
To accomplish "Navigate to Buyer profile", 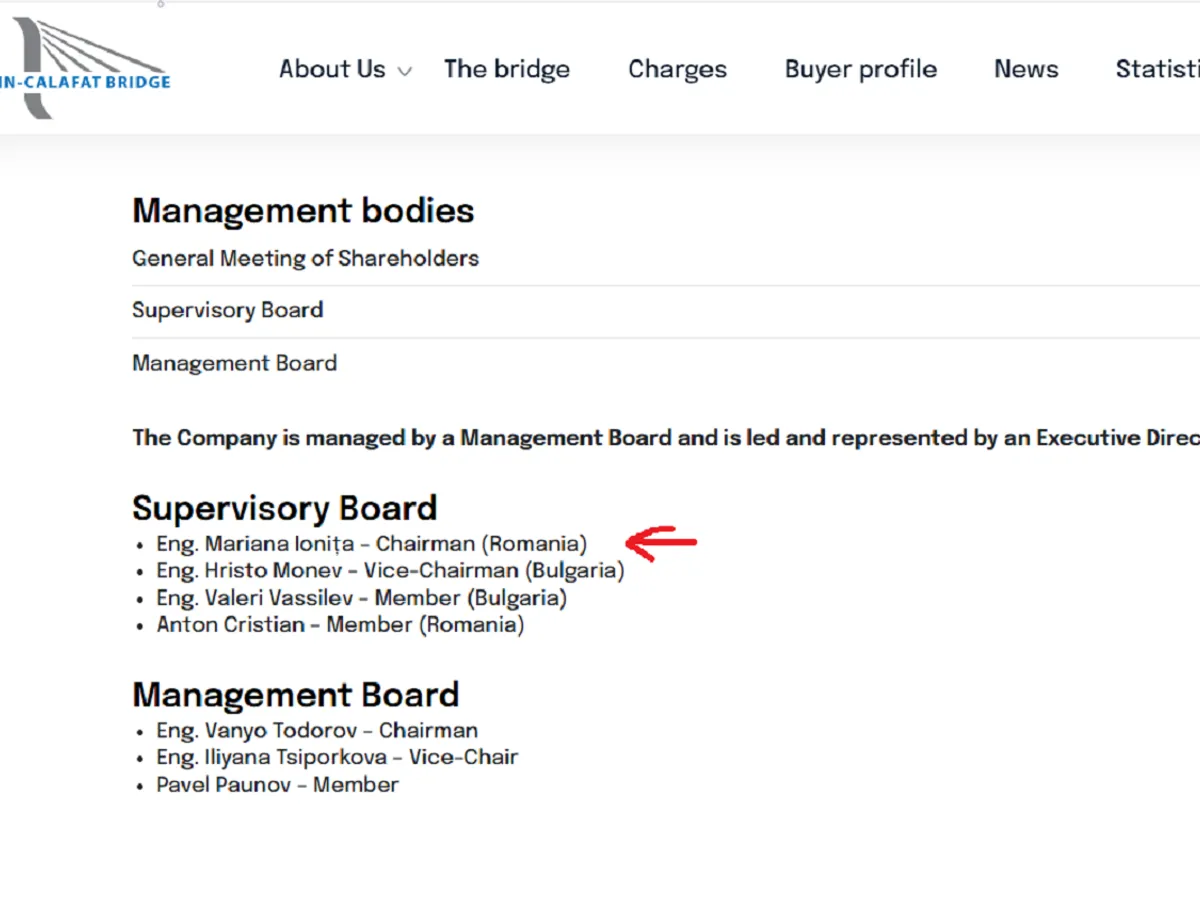I will click(x=860, y=69).
